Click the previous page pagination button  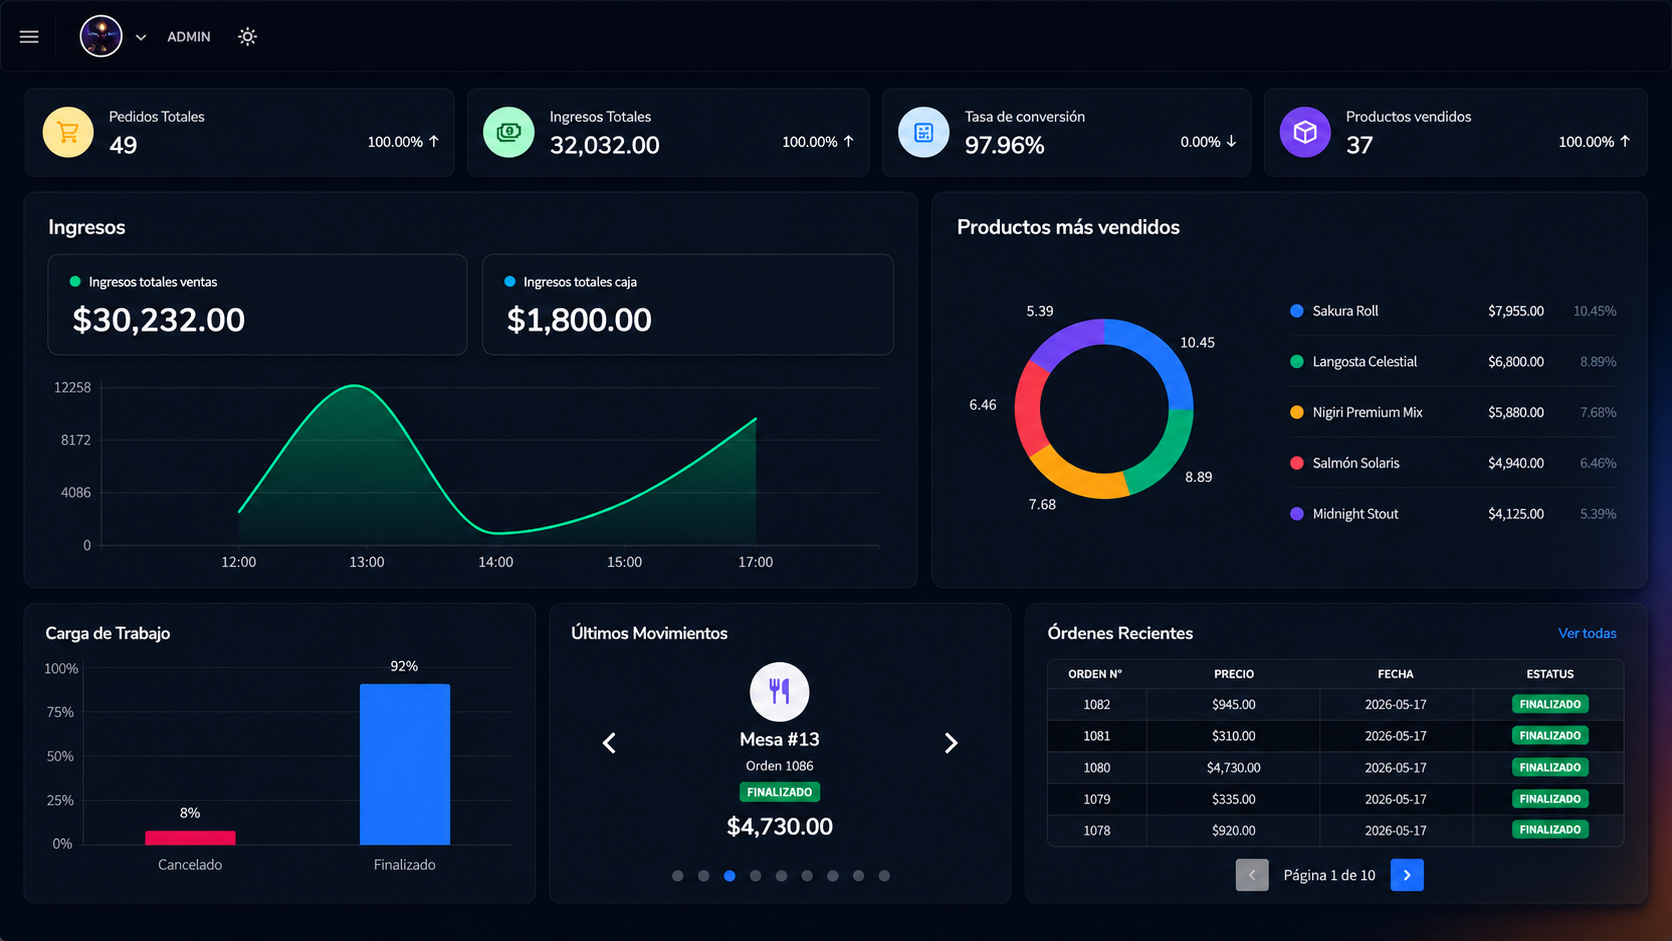coord(1252,875)
